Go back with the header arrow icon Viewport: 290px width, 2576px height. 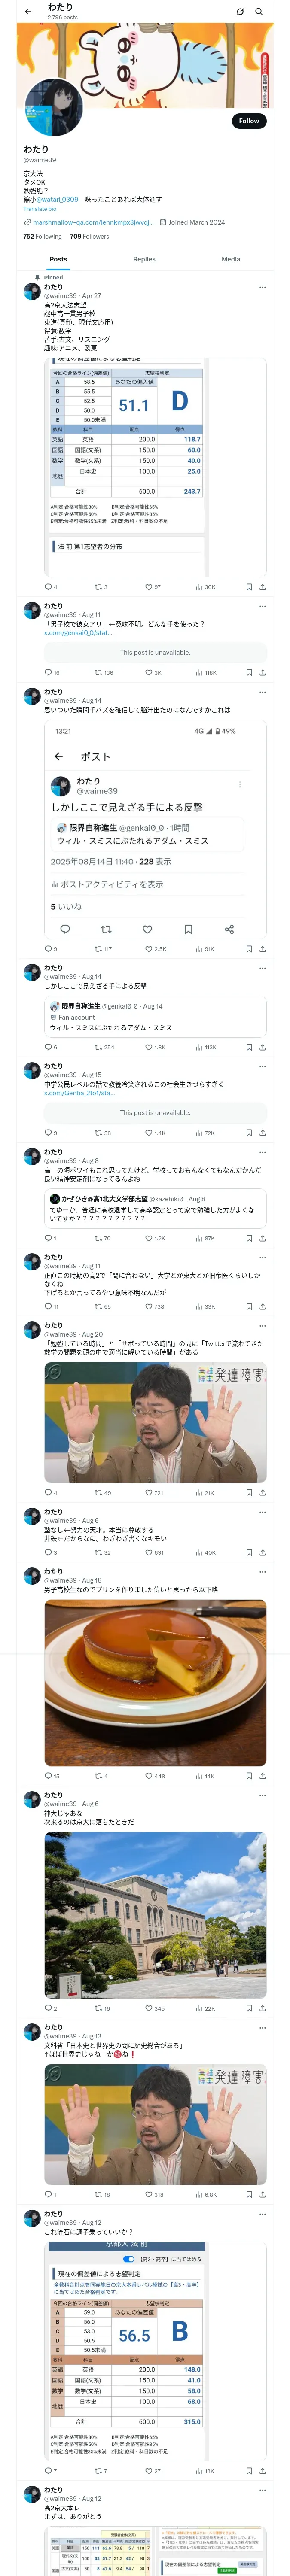[28, 12]
